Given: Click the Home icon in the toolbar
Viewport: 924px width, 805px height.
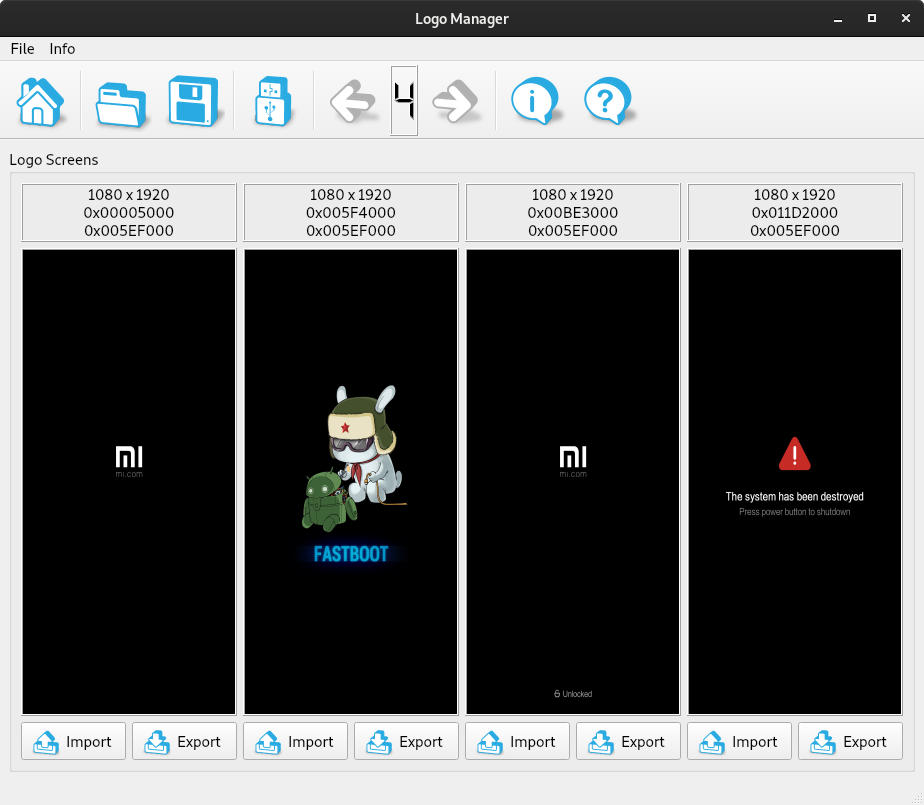Looking at the screenshot, I should 40,101.
